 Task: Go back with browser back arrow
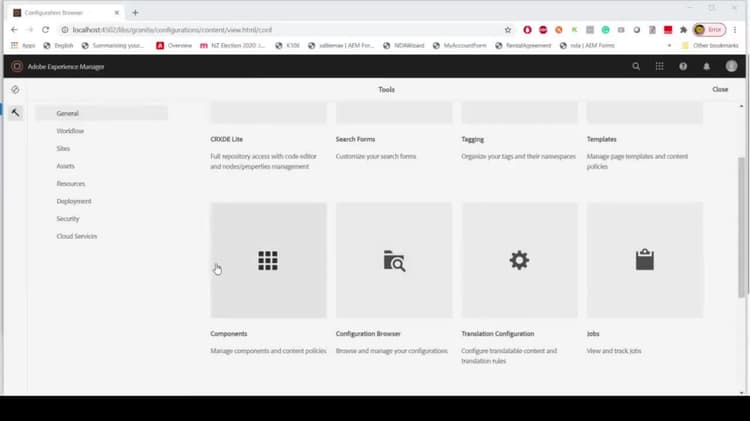pyautogui.click(x=14, y=30)
